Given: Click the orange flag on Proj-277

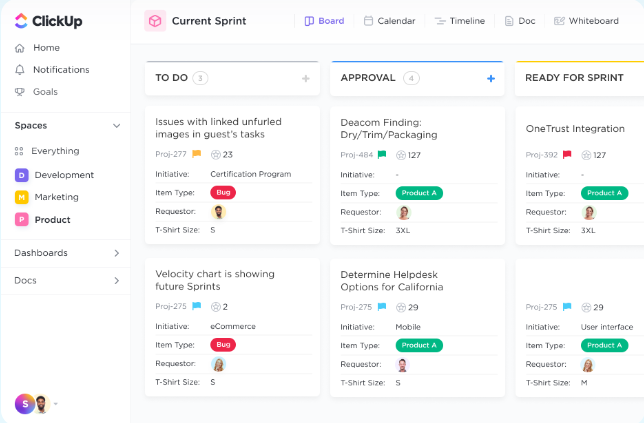Looking at the screenshot, I should pyautogui.click(x=197, y=155).
